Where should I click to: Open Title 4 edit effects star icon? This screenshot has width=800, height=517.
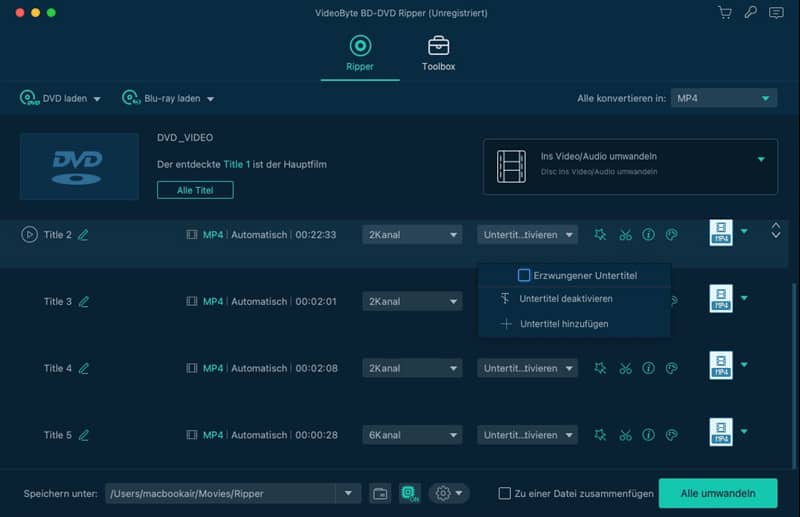click(600, 368)
